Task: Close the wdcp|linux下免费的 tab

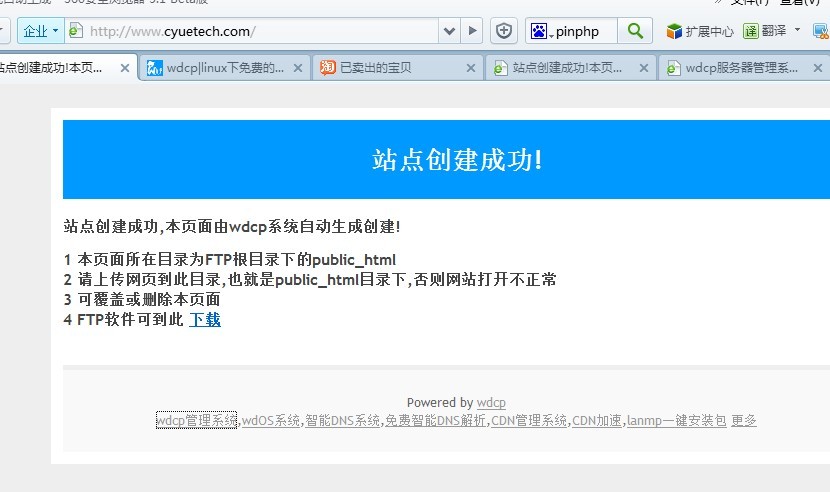Action: [x=298, y=69]
